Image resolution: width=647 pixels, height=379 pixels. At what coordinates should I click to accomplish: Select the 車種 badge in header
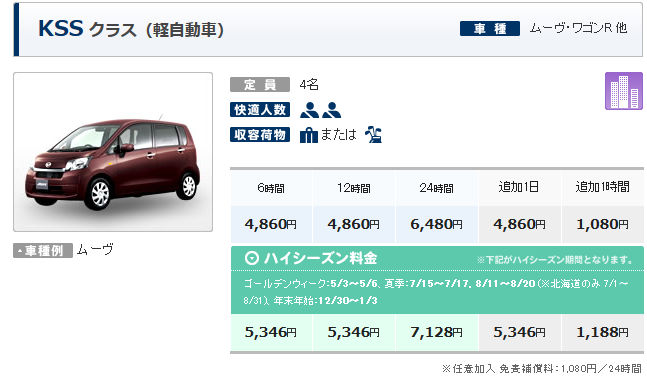pyautogui.click(x=490, y=28)
